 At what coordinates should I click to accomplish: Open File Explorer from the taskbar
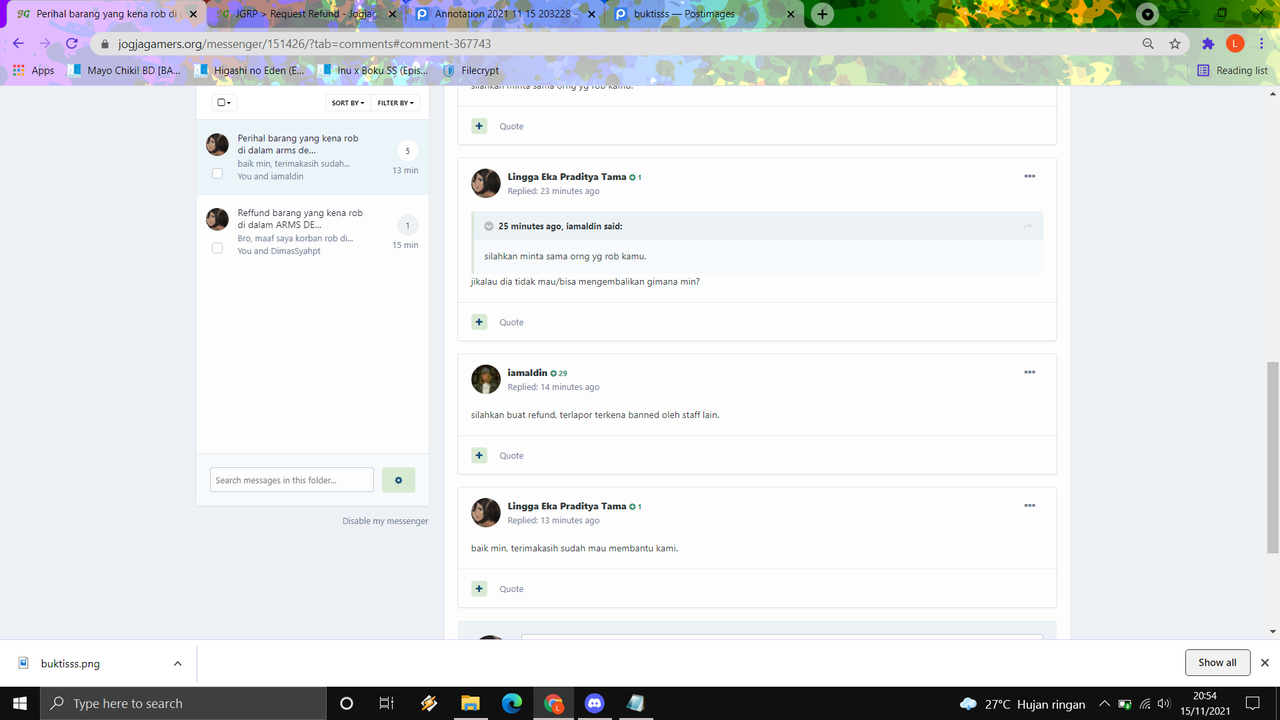470,704
